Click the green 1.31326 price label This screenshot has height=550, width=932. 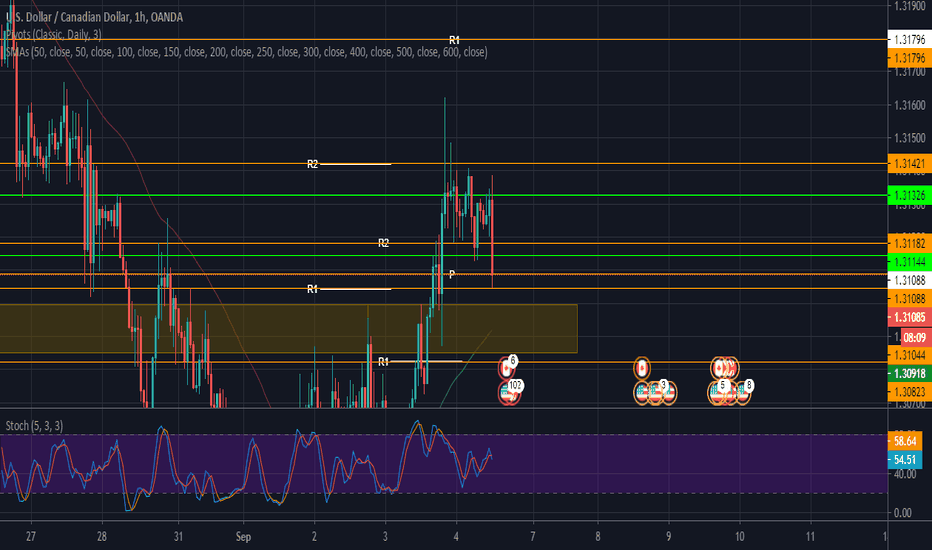point(909,196)
